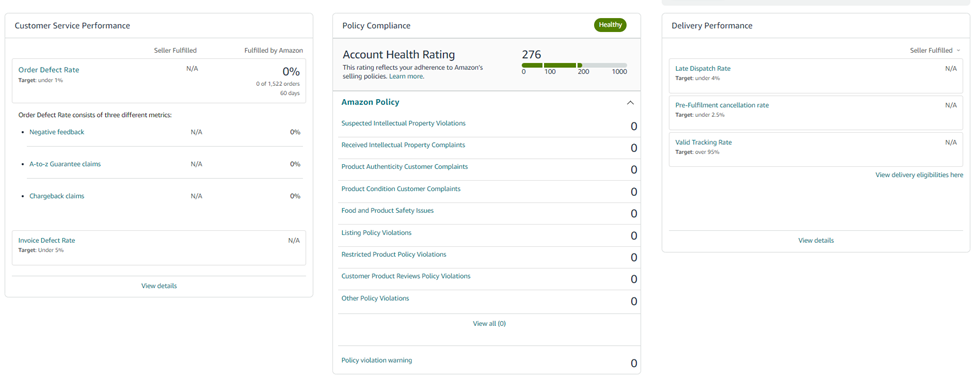Viewport: 975px width, 379px height.
Task: Open A-to-z Guarantee claims link
Action: point(65,164)
